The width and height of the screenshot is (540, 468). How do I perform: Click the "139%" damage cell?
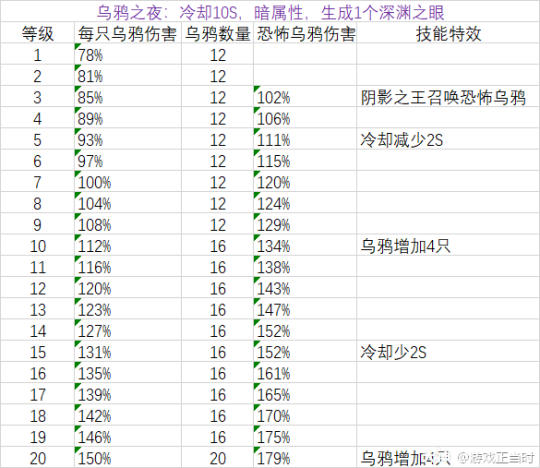coord(127,394)
